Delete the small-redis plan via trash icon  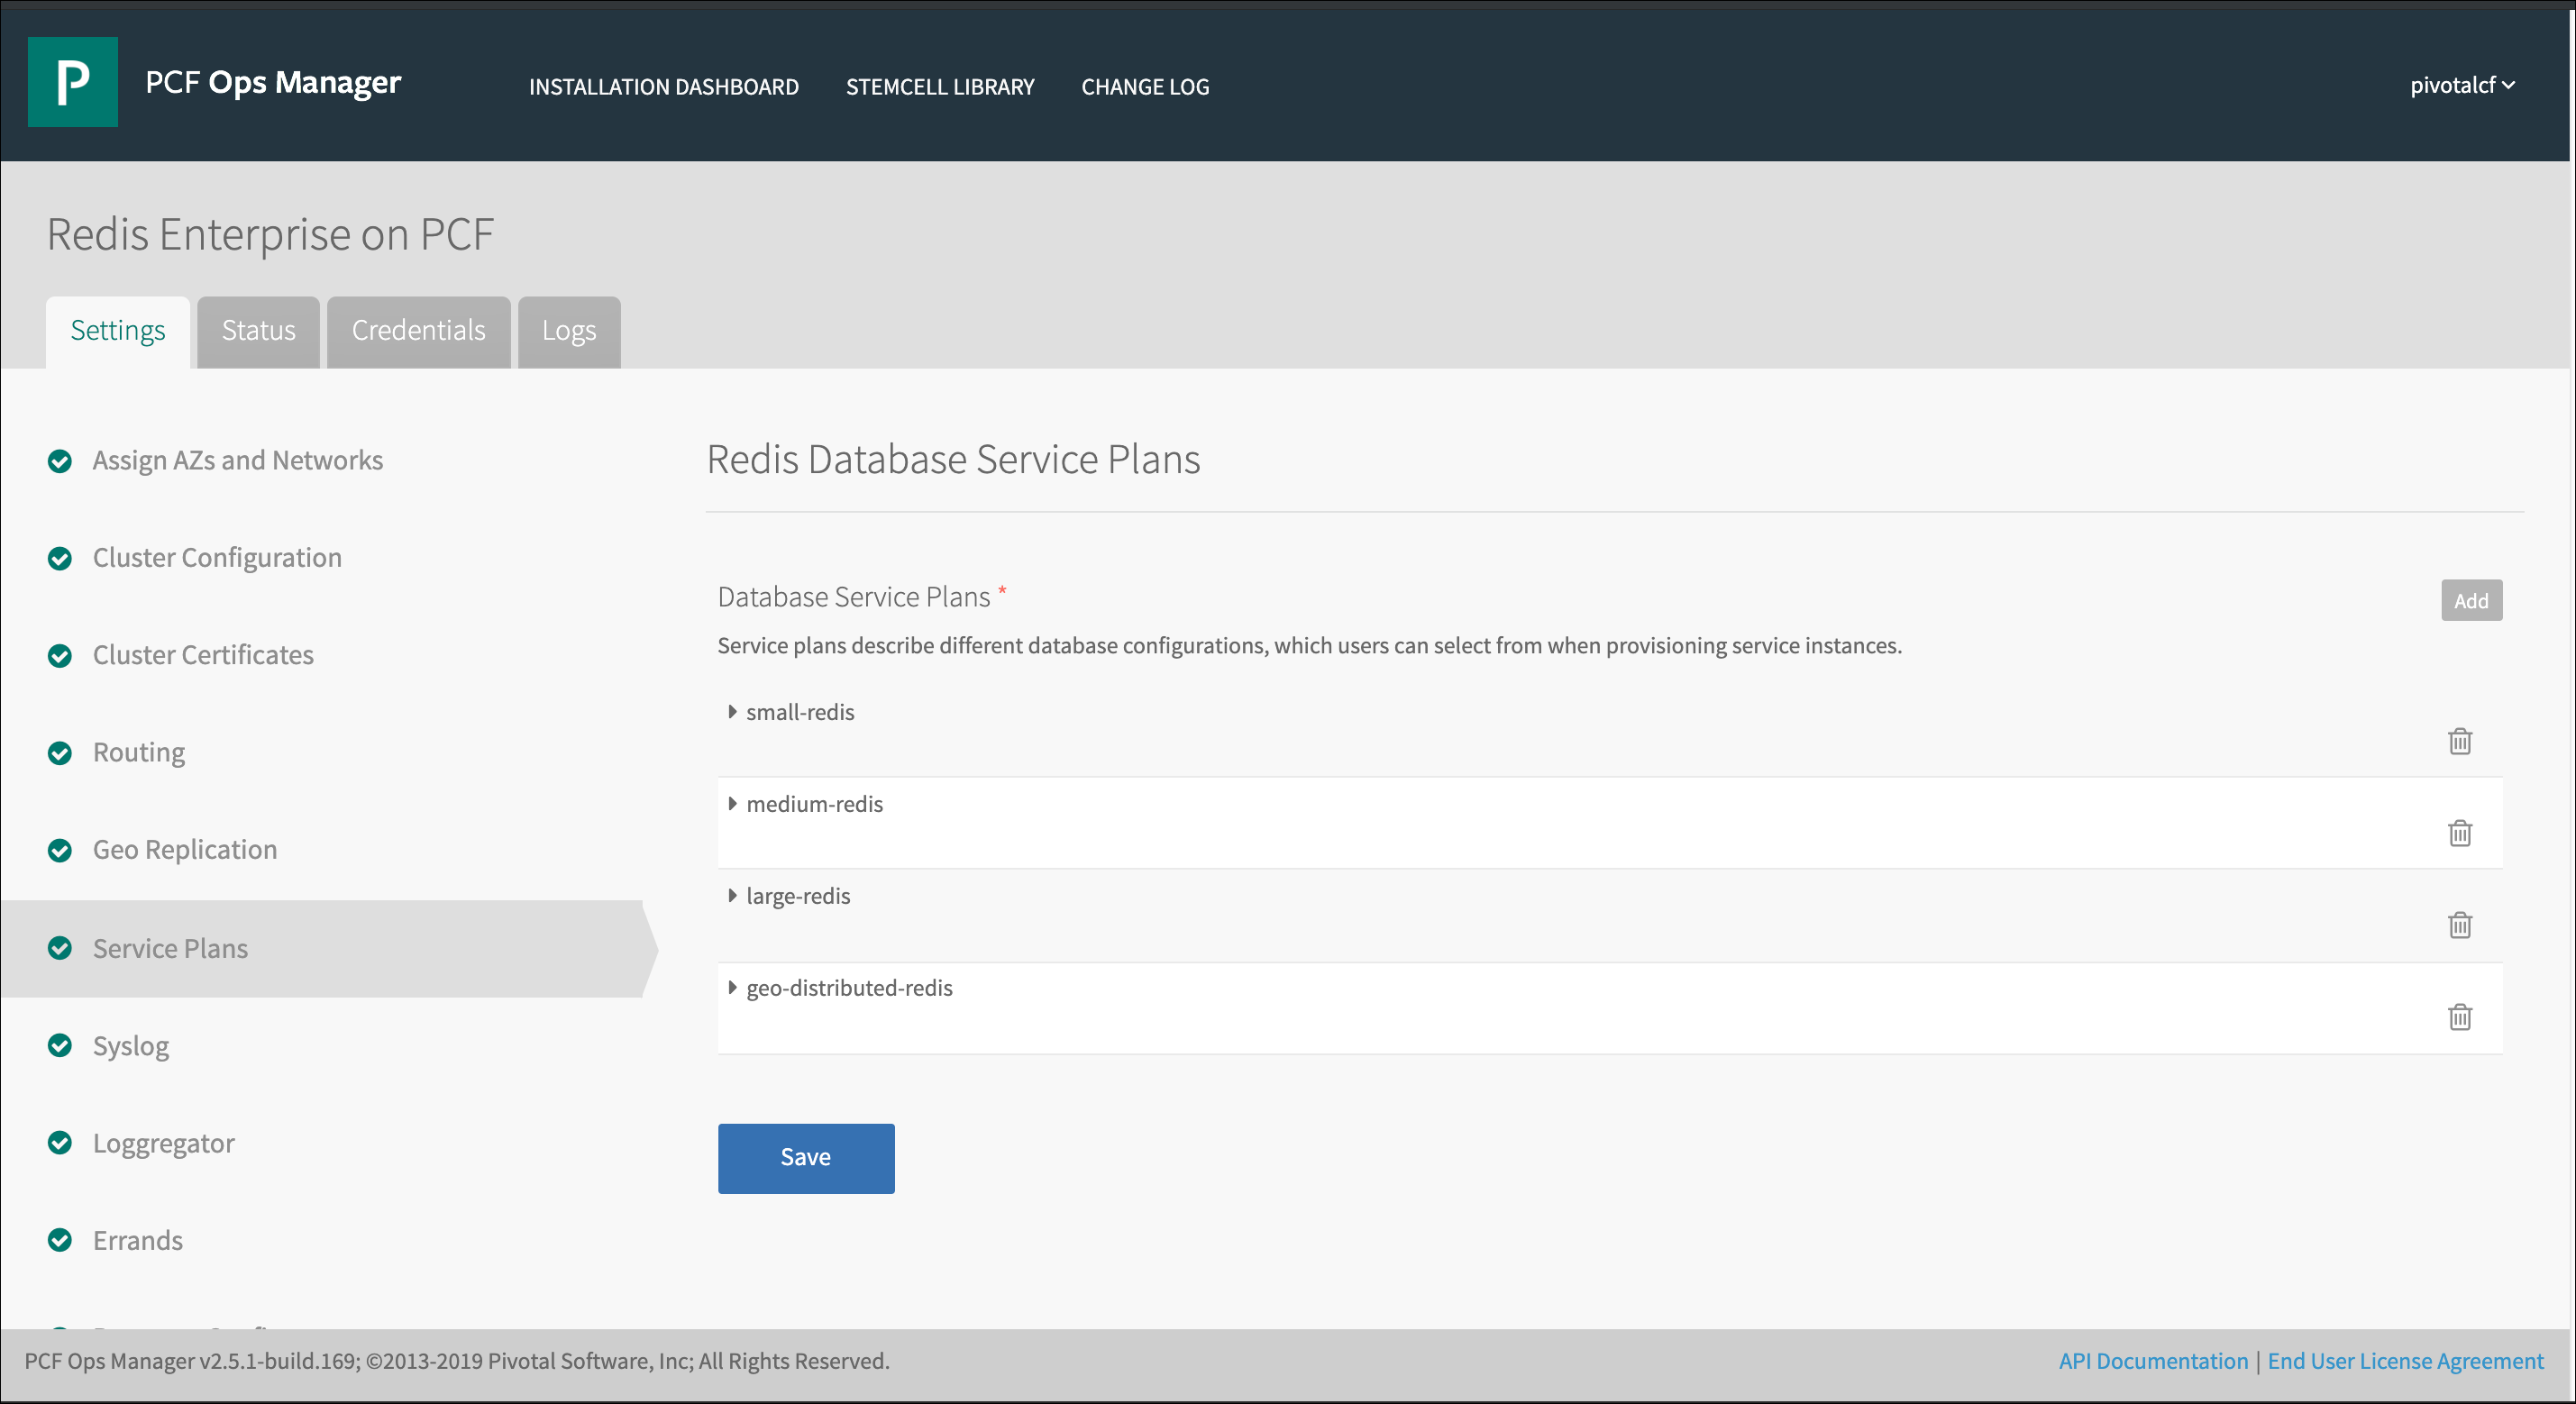tap(2459, 741)
